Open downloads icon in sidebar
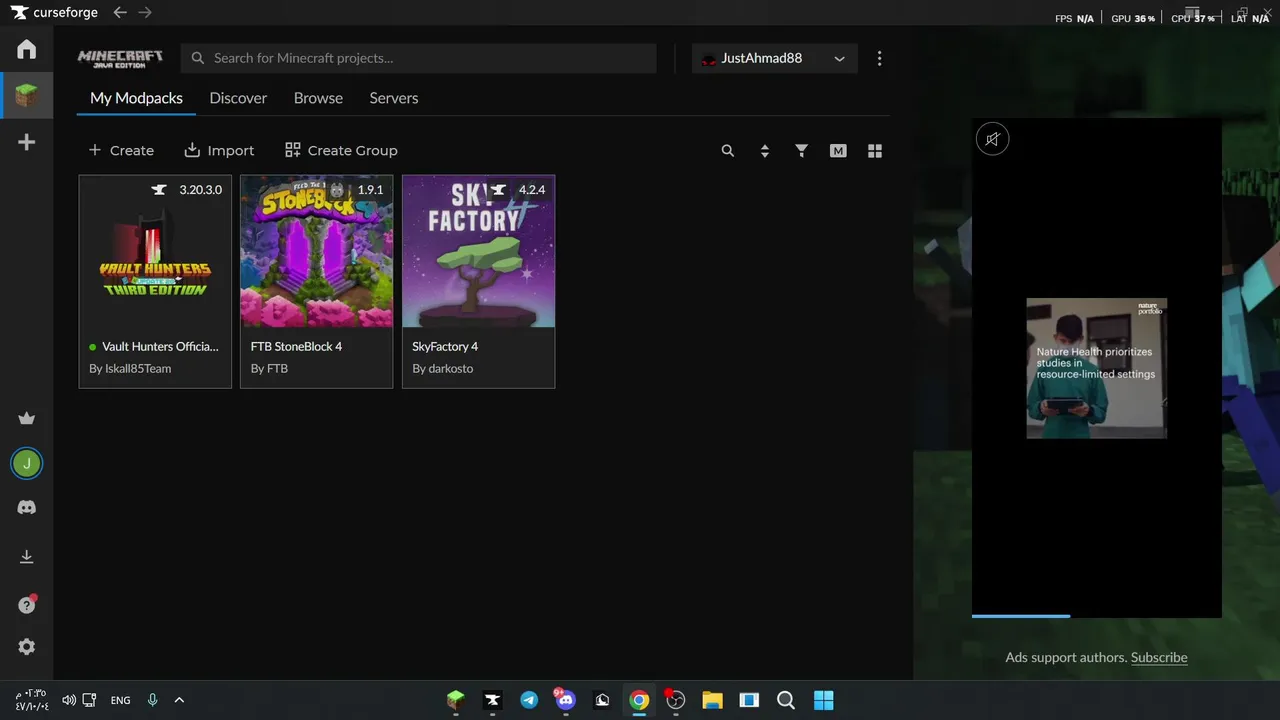The image size is (1280, 720). point(27,557)
